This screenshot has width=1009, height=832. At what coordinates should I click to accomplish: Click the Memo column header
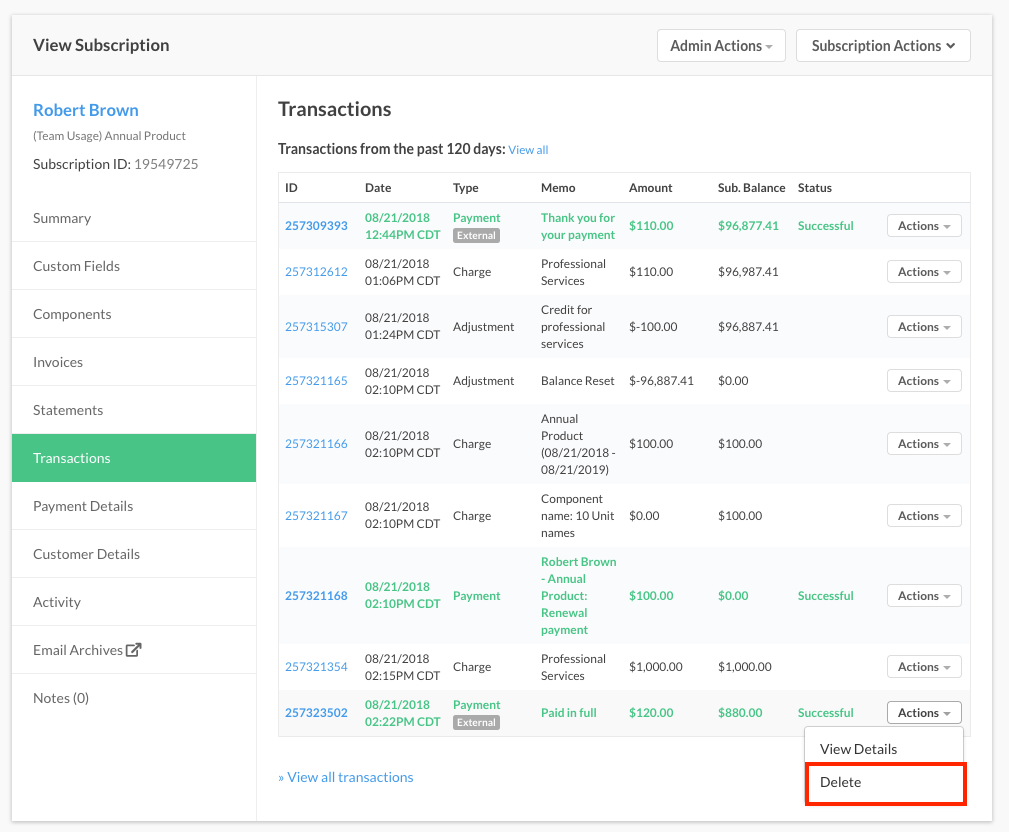pos(558,188)
